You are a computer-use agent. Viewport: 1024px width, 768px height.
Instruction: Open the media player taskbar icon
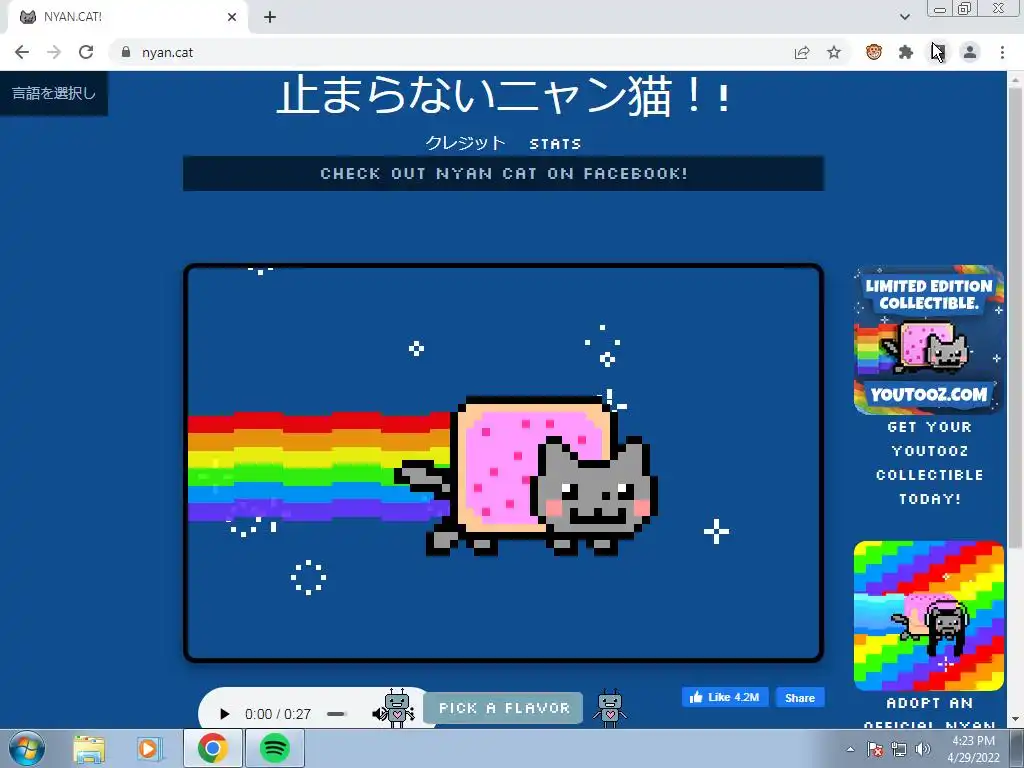tap(150, 748)
